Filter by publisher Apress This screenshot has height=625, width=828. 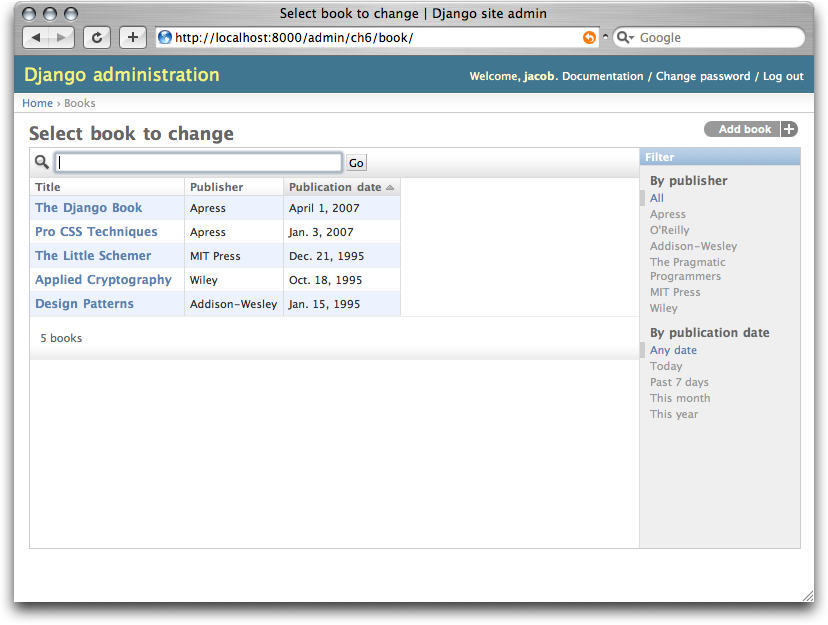tap(668, 214)
